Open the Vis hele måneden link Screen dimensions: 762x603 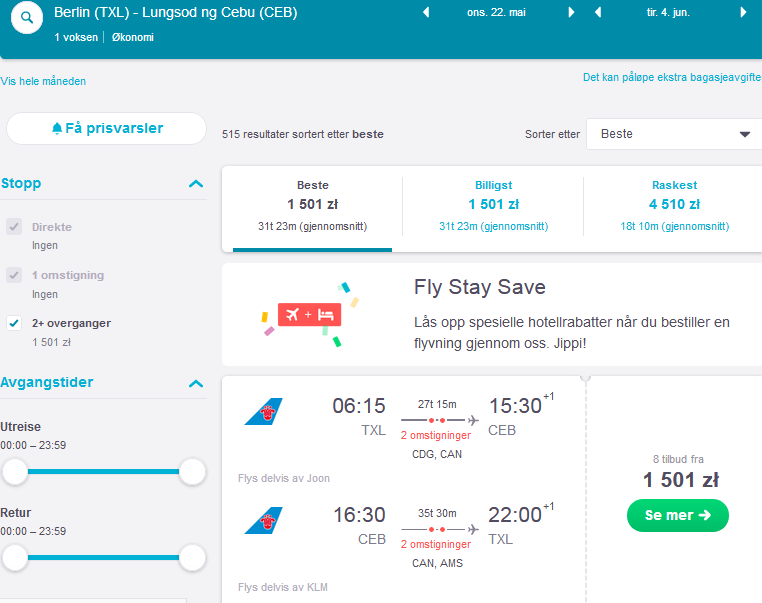point(43,81)
